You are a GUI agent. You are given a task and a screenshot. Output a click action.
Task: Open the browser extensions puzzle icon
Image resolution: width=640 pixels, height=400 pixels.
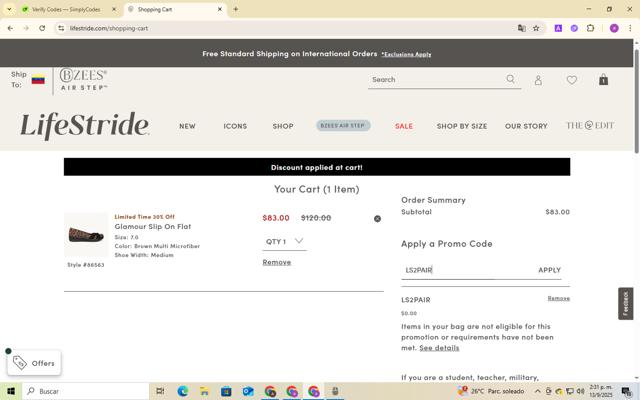(590, 28)
